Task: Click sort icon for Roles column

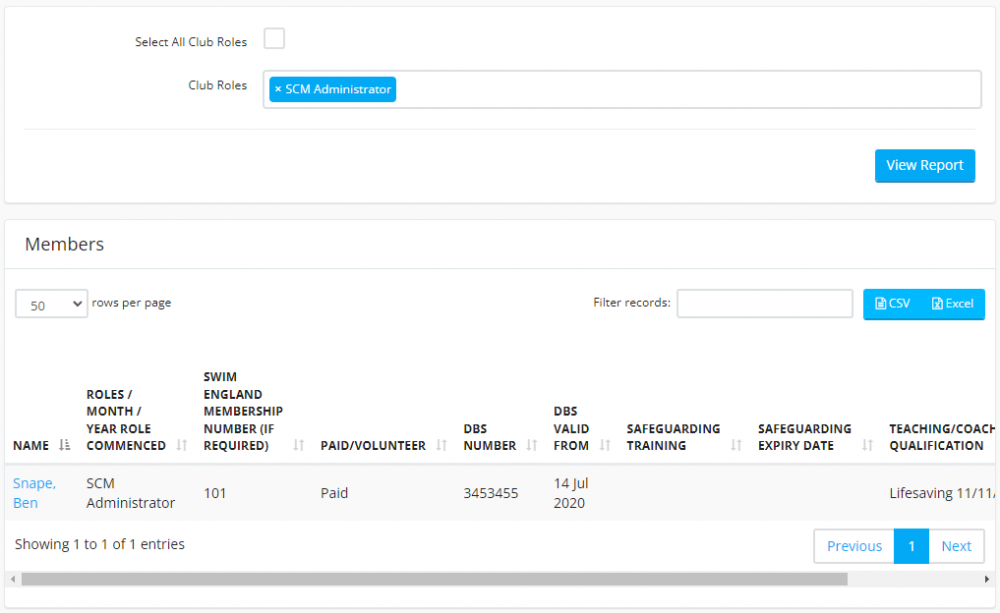Action: [x=181, y=446]
